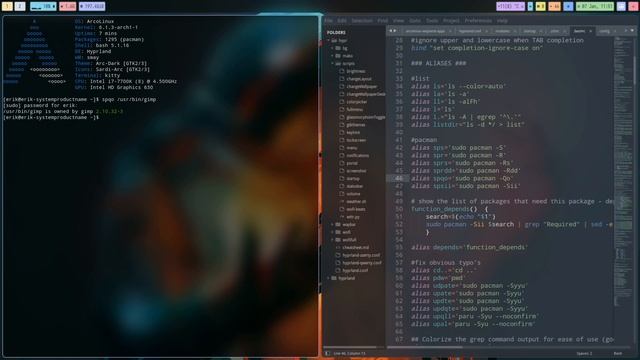Switch to workspace 1 in the top bar
The width and height of the screenshot is (640, 360).
pos(7,6)
